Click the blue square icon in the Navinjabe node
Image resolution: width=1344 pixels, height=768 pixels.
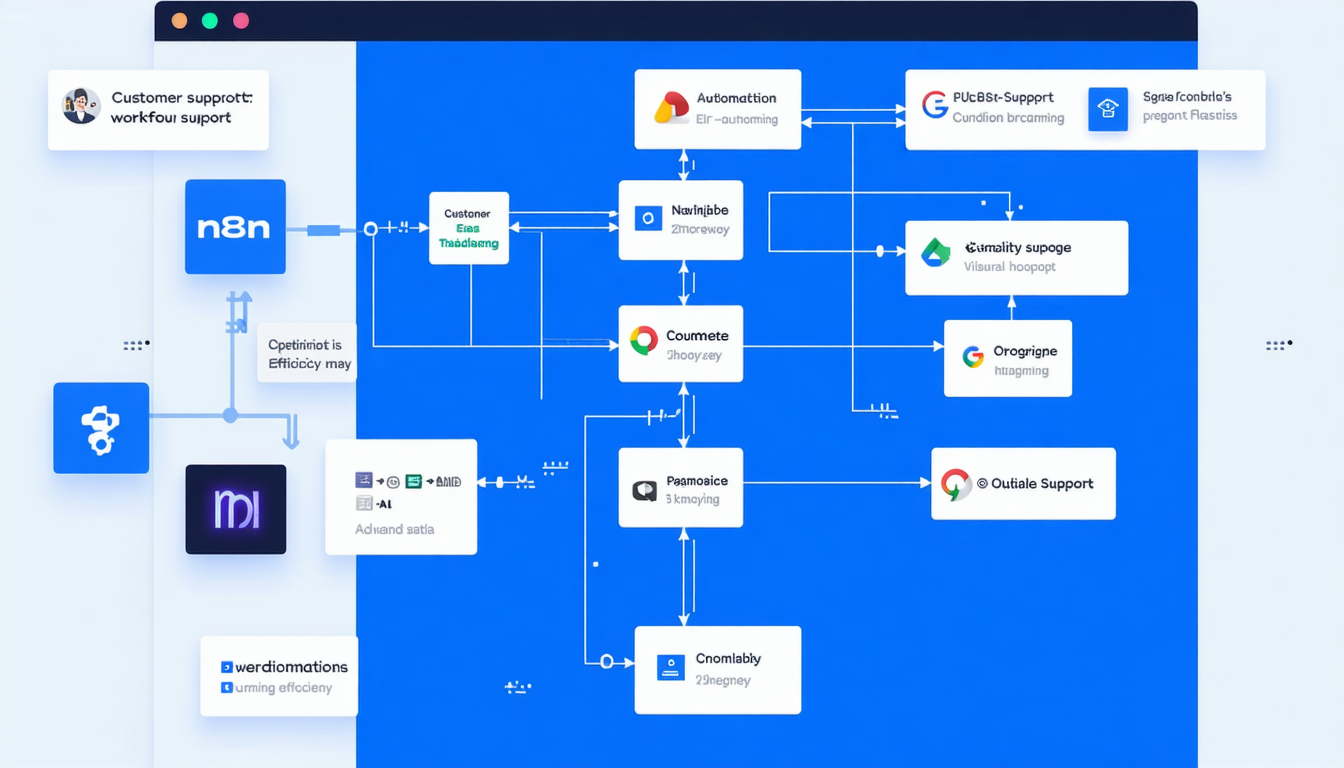click(x=648, y=218)
